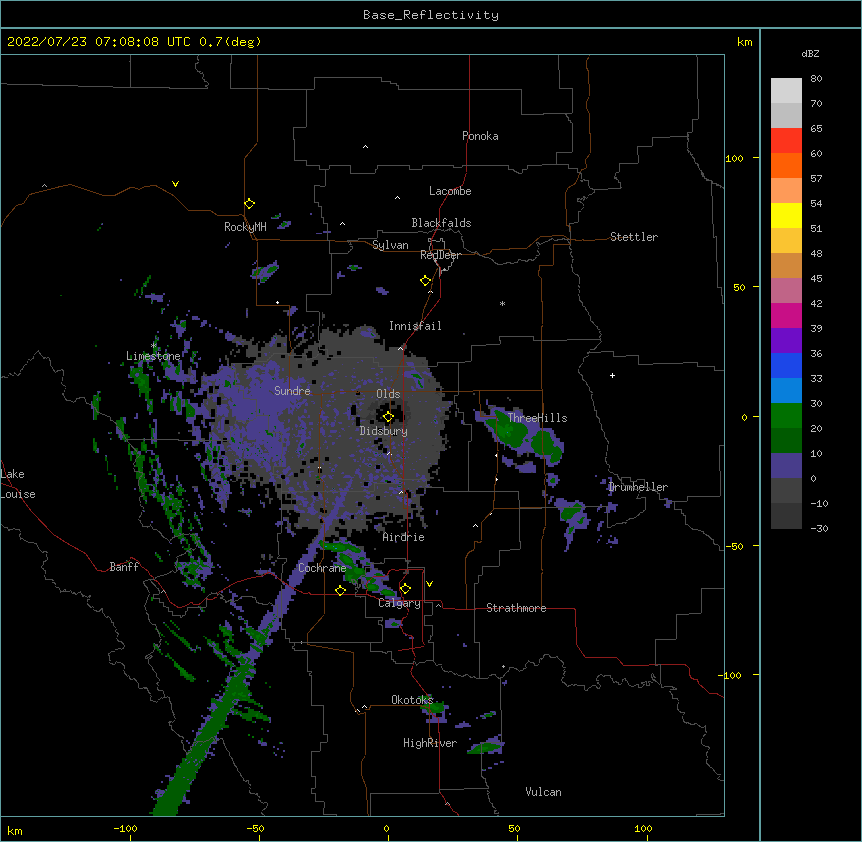Click the yellow diamond marker above Calgary label

pos(405,589)
